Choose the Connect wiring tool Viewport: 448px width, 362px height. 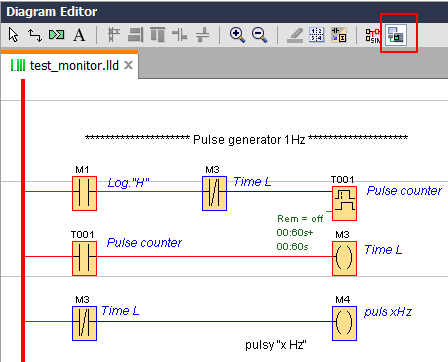point(35,35)
